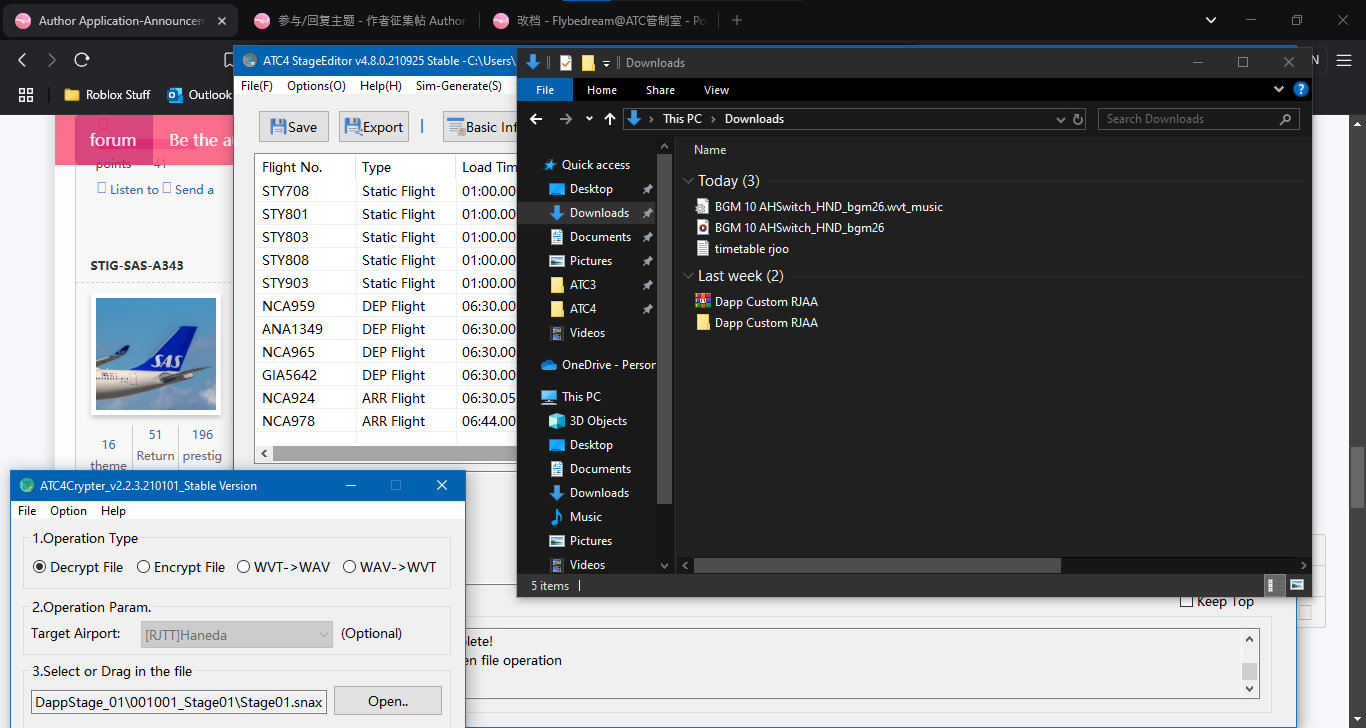1366x728 pixels.
Task: Select the Decrypt File radio button
Action: coord(40,567)
